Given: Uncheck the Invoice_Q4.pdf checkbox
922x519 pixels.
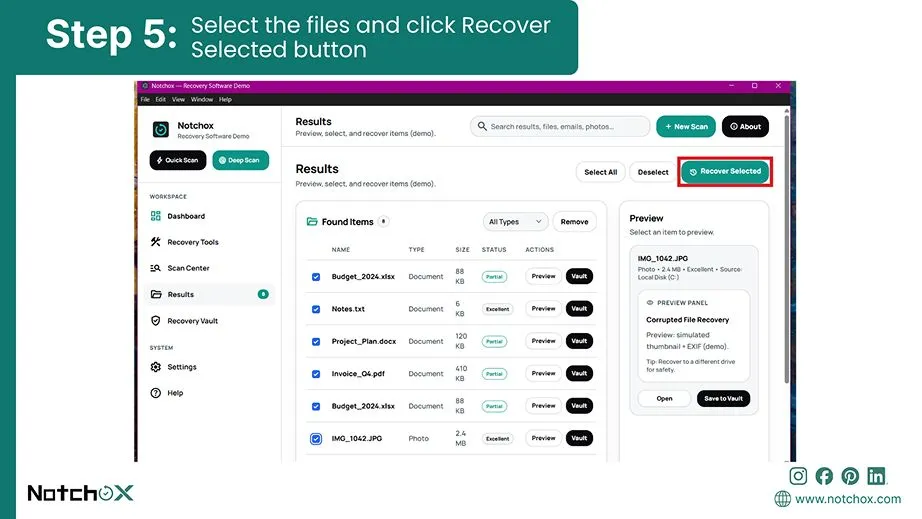Looking at the screenshot, I should coord(316,374).
